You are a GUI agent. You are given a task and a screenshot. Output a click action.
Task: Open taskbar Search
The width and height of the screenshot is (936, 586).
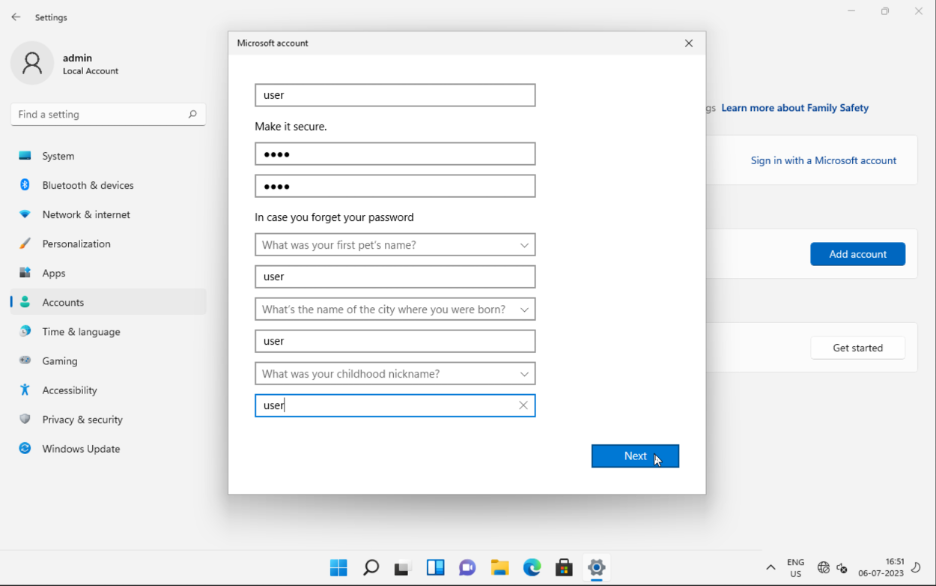coord(371,568)
